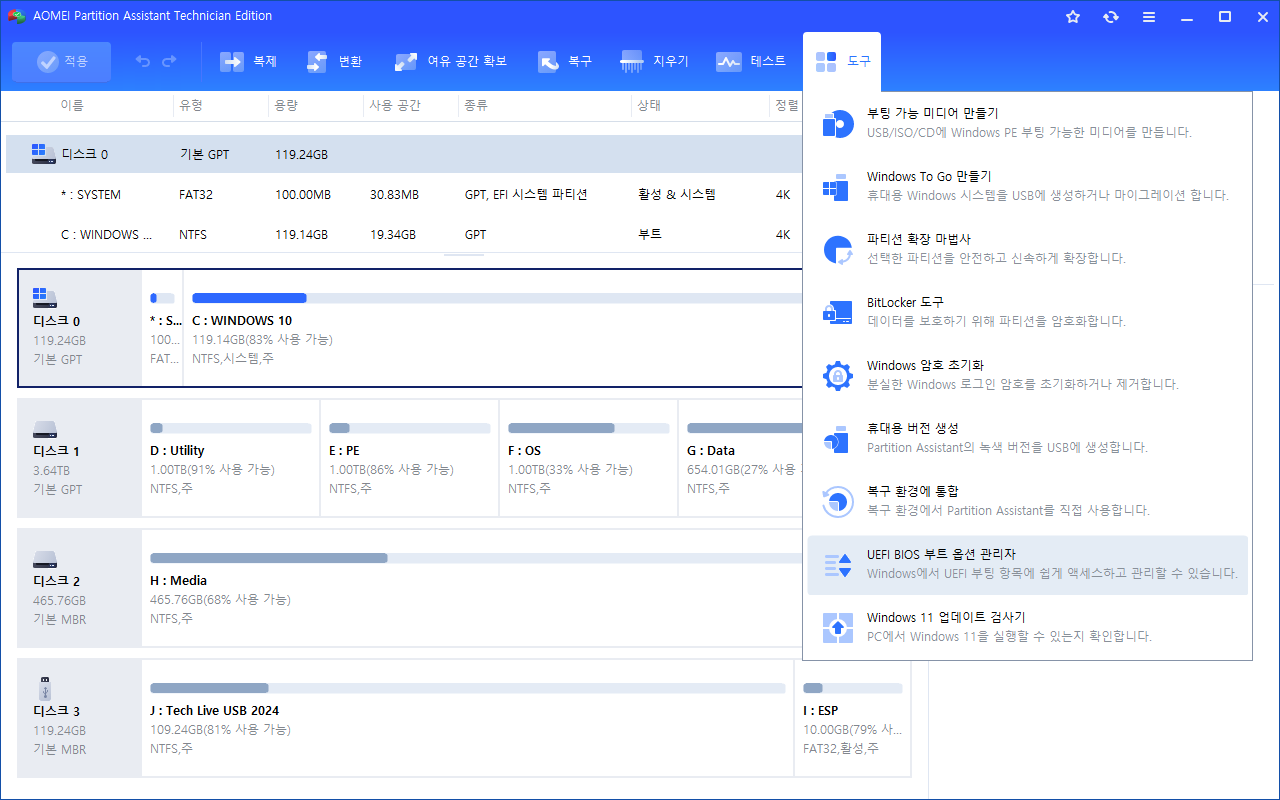Select the D : Utility partition block
Viewport: 1280px width, 800px height.
(230, 457)
